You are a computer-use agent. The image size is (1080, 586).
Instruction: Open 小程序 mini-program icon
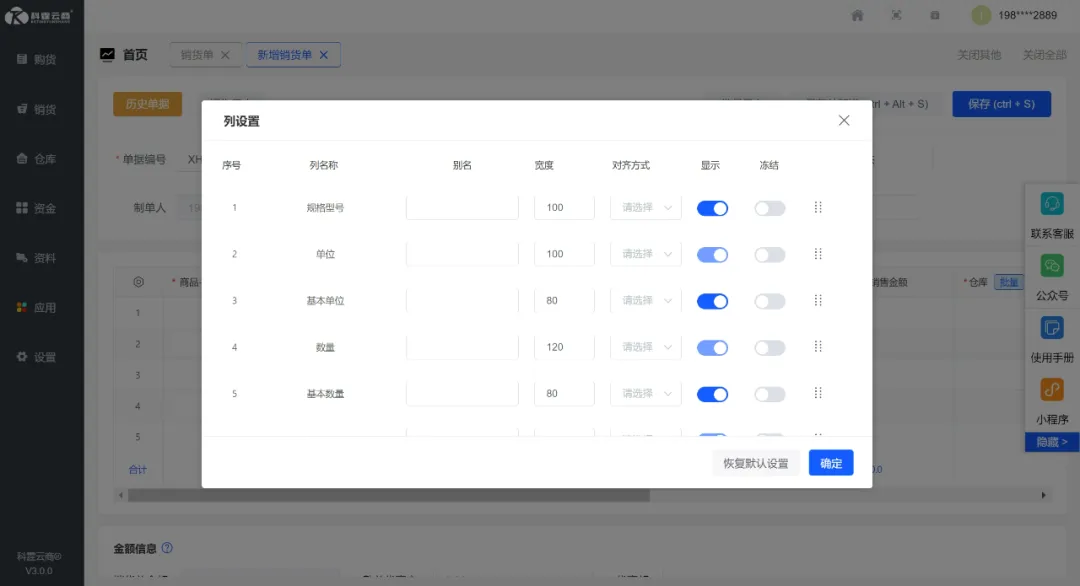click(1052, 390)
